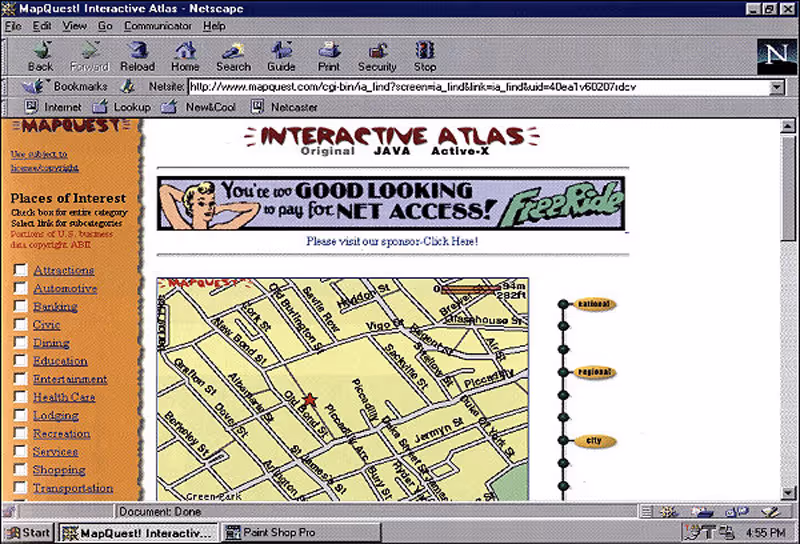Check the Lodging checkbox

pyautogui.click(x=20, y=415)
